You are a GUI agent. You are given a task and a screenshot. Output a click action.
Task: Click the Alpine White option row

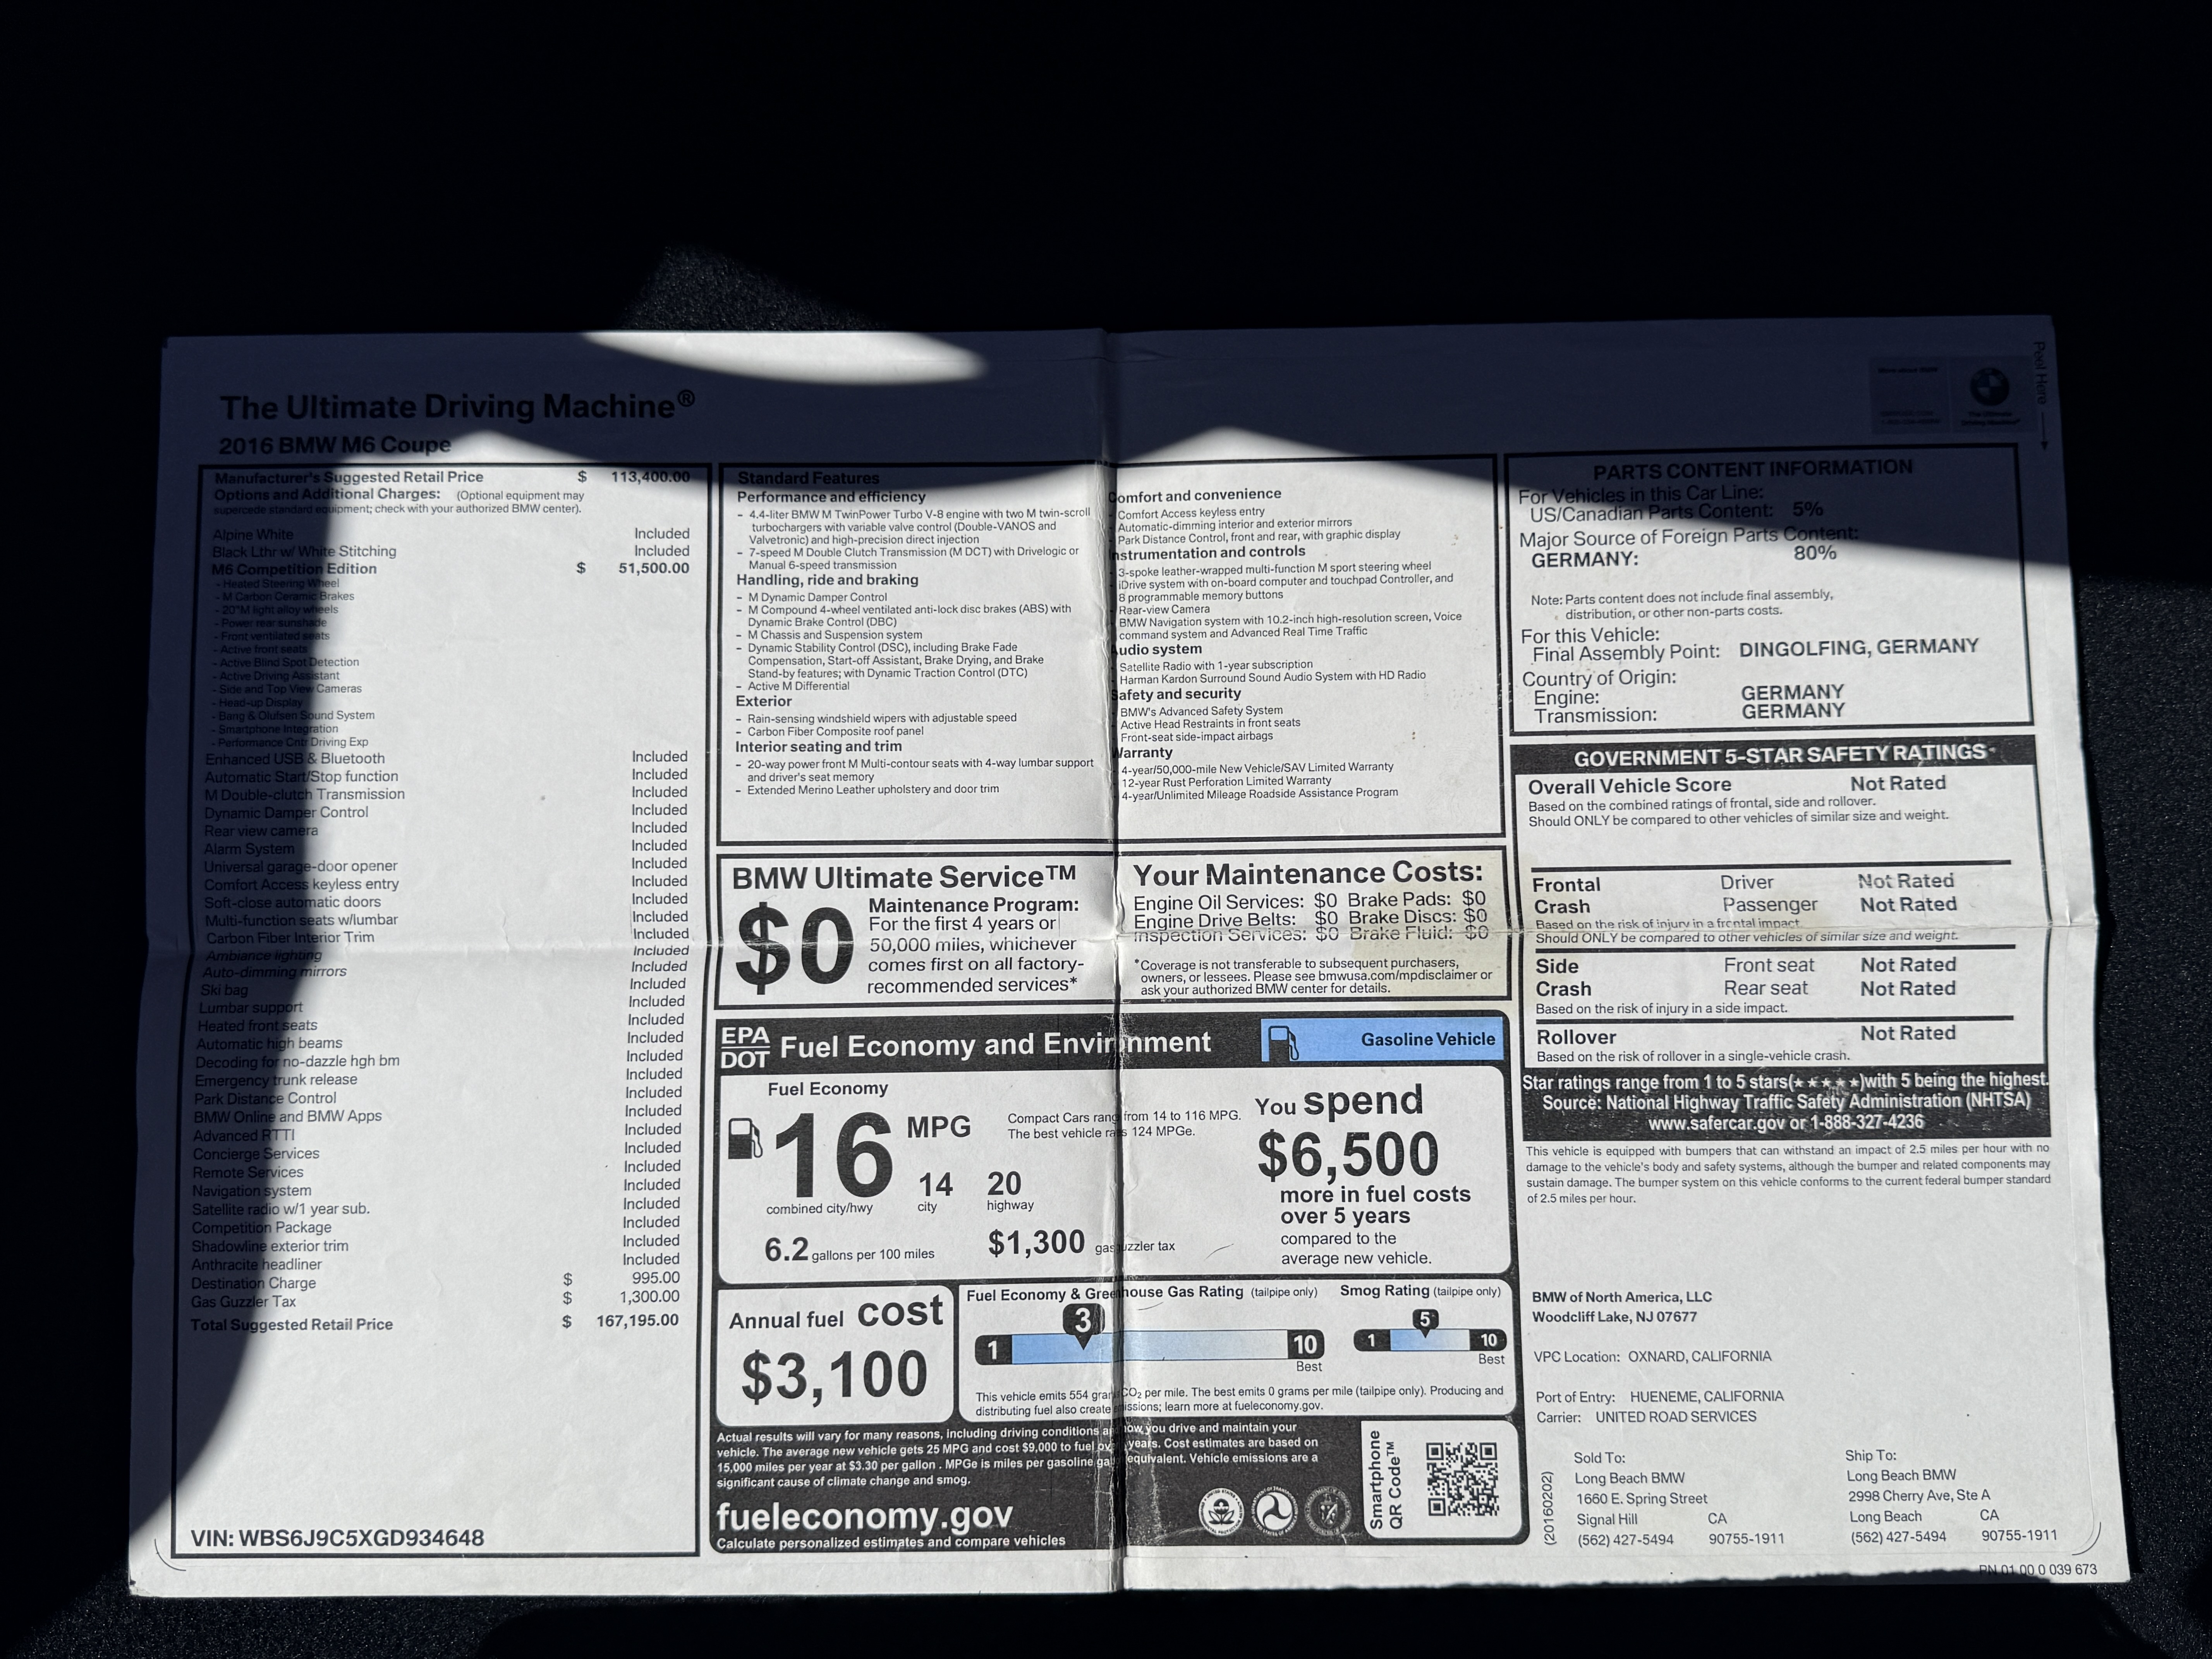click(451, 534)
